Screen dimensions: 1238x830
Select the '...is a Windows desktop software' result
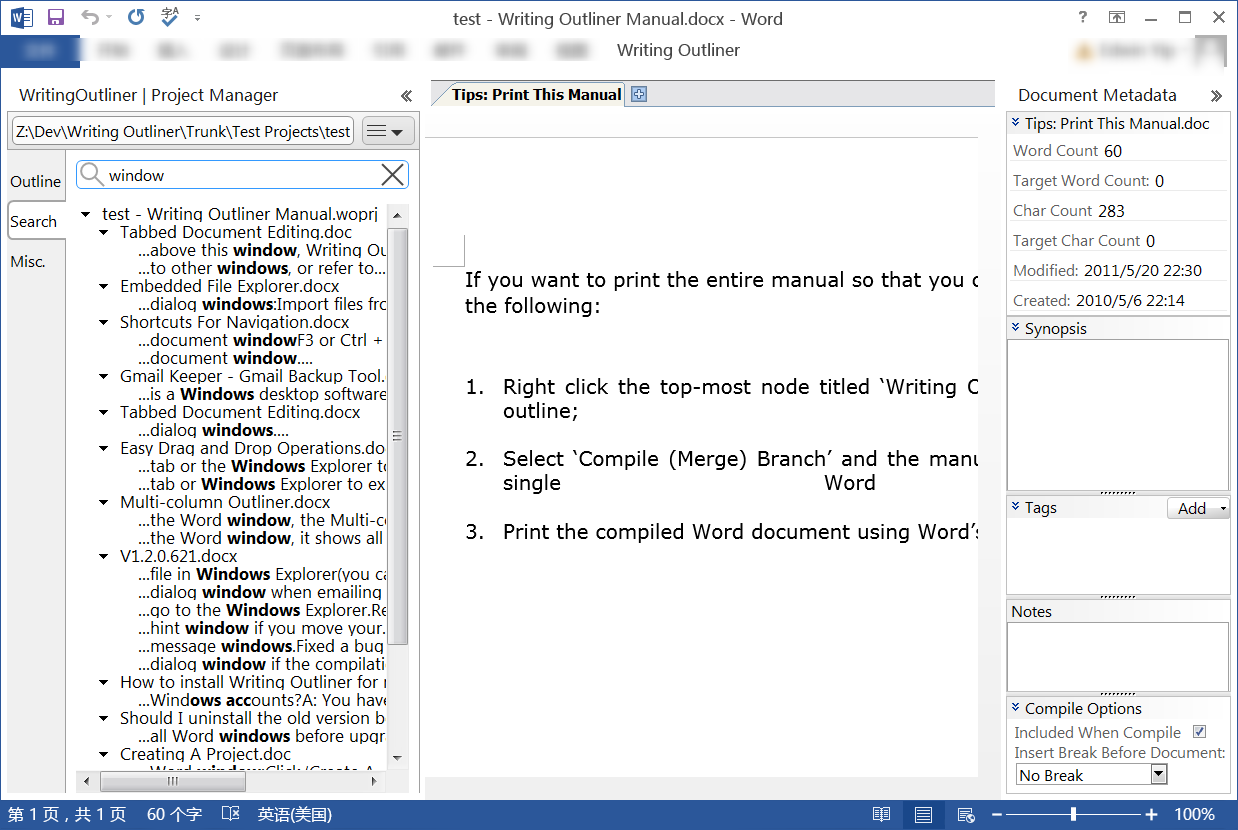262,394
